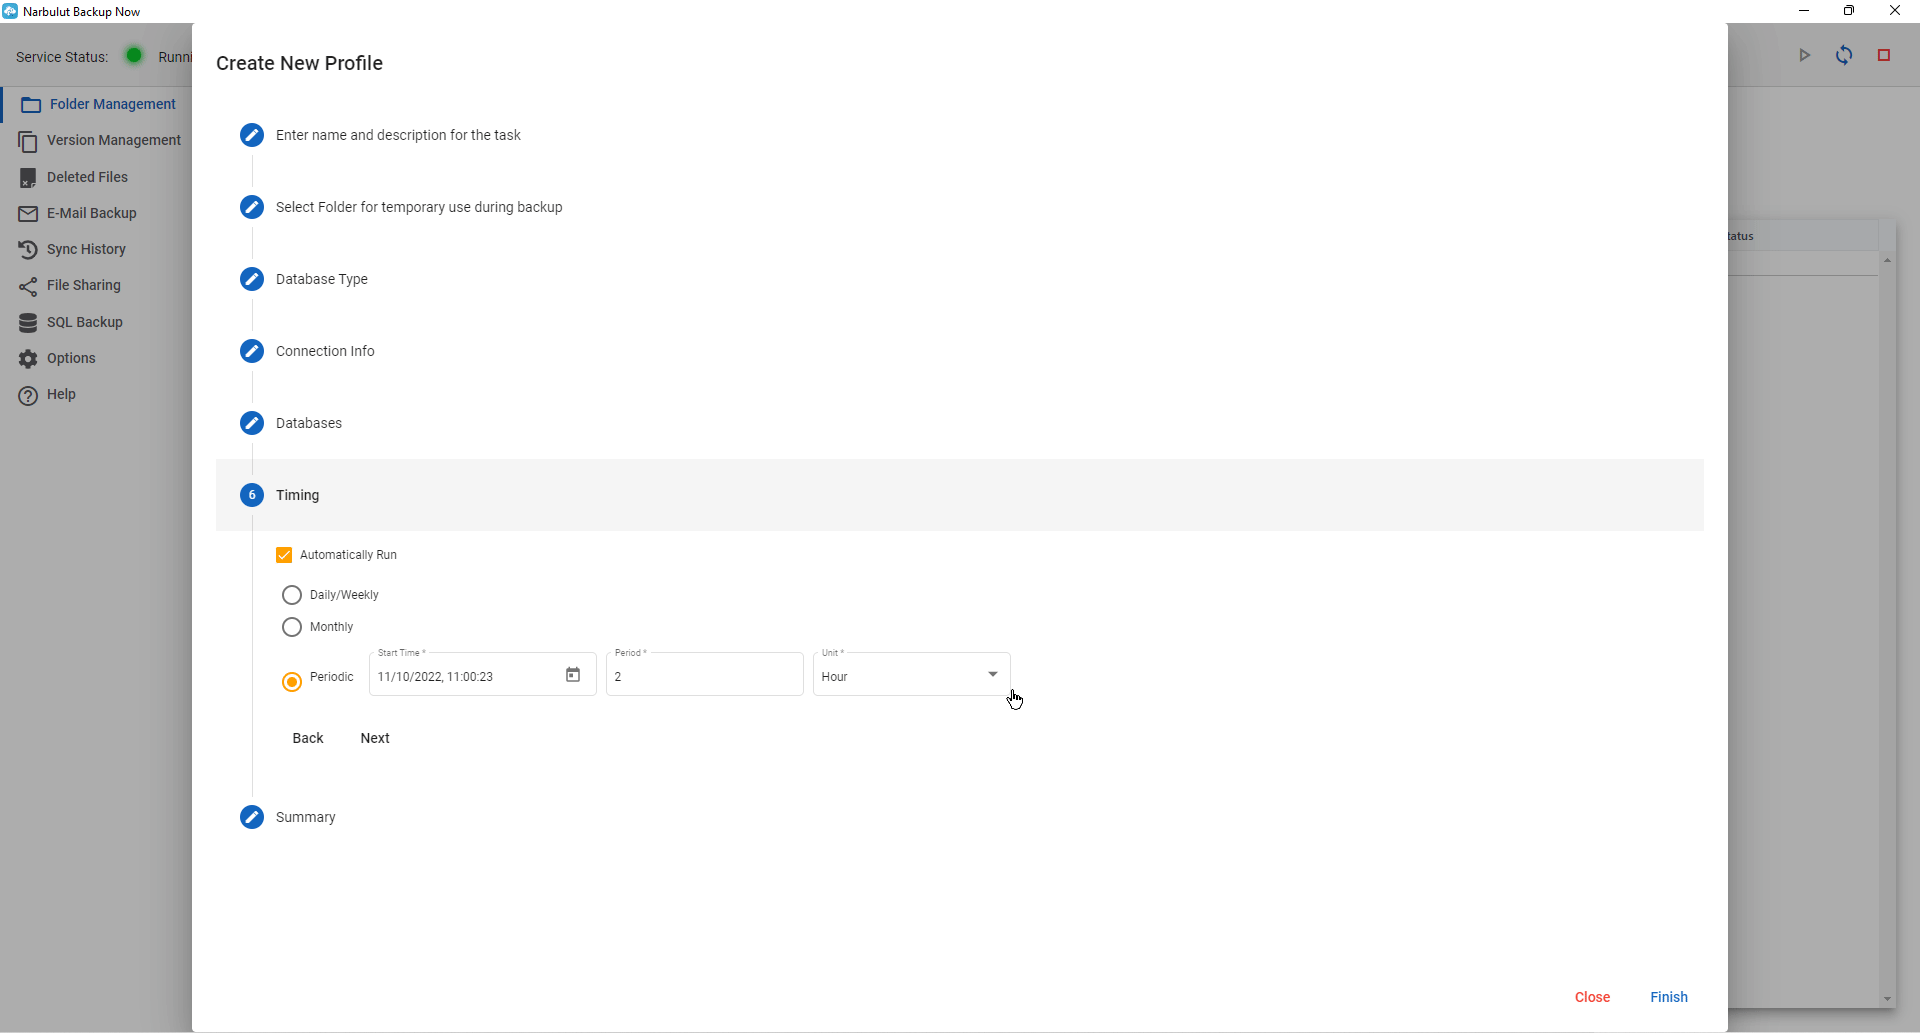Click the Period value field
The width and height of the screenshot is (1920, 1033).
[705, 675]
